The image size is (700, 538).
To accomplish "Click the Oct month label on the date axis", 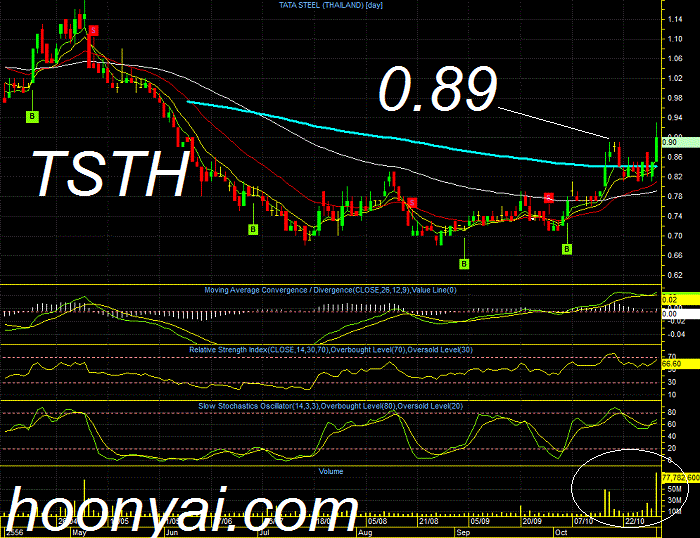I will tap(561, 533).
